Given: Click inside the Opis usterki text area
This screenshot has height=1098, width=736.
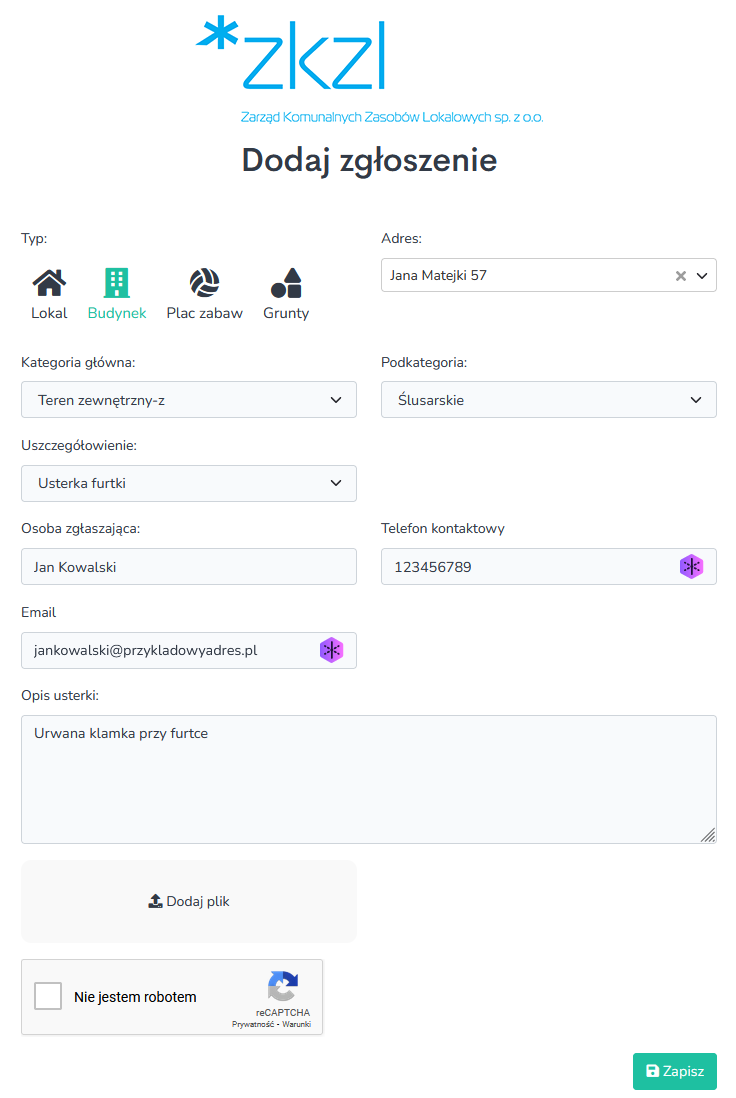Looking at the screenshot, I should point(368,780).
